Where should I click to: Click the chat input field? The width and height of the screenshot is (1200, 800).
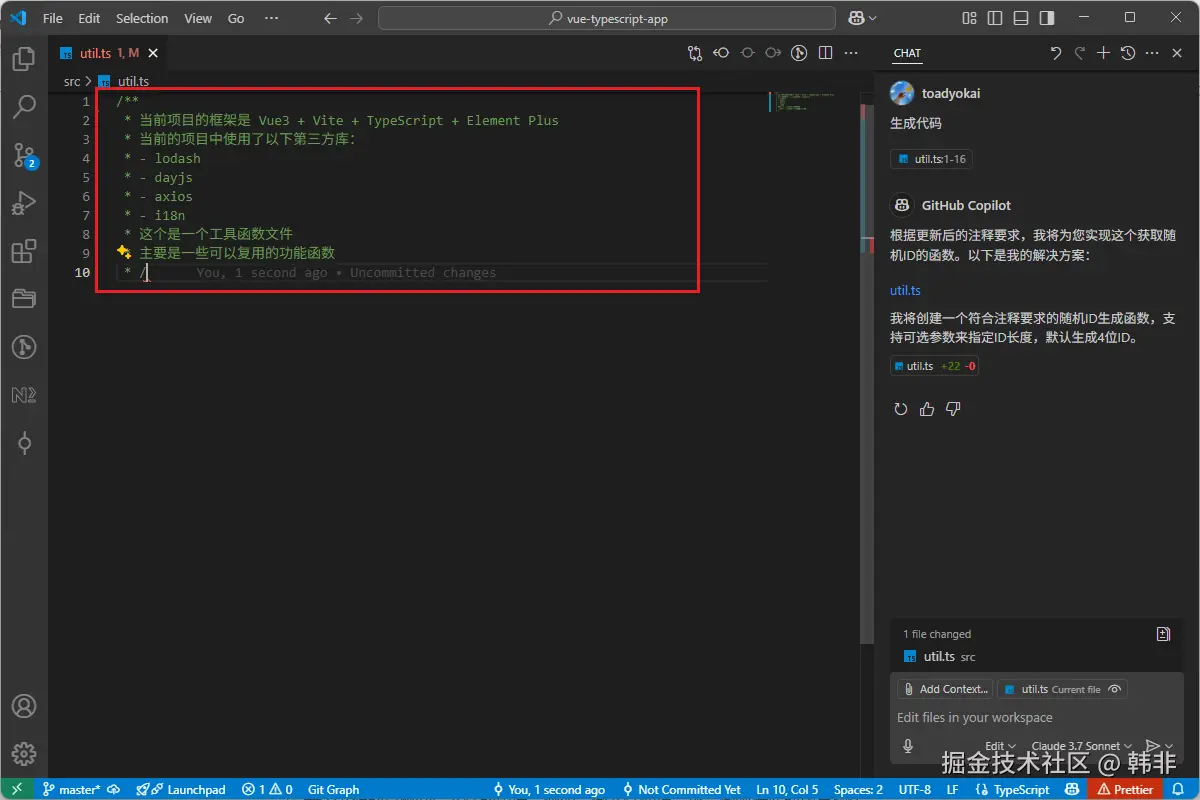click(1036, 717)
